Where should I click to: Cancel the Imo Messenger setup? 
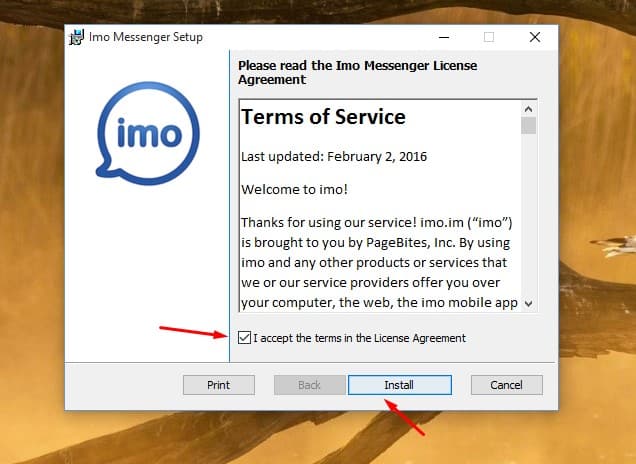click(x=505, y=385)
